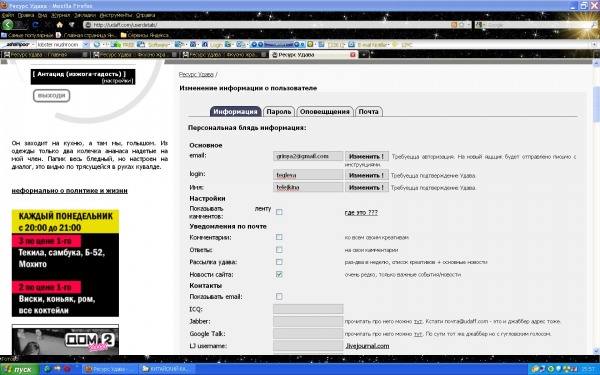
Task: Click the search magnifier icon in Google box
Action: pos(594,25)
